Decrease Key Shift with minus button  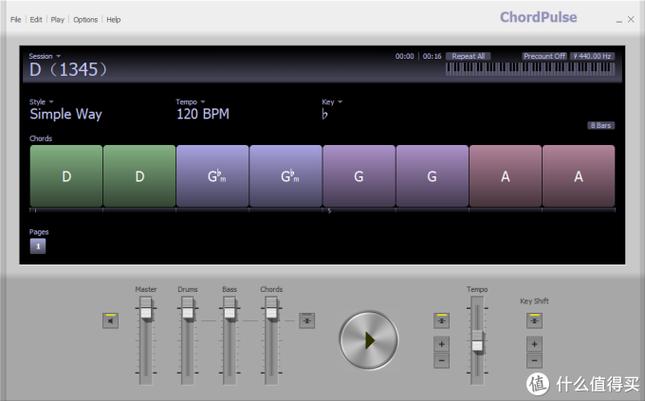pos(534,361)
